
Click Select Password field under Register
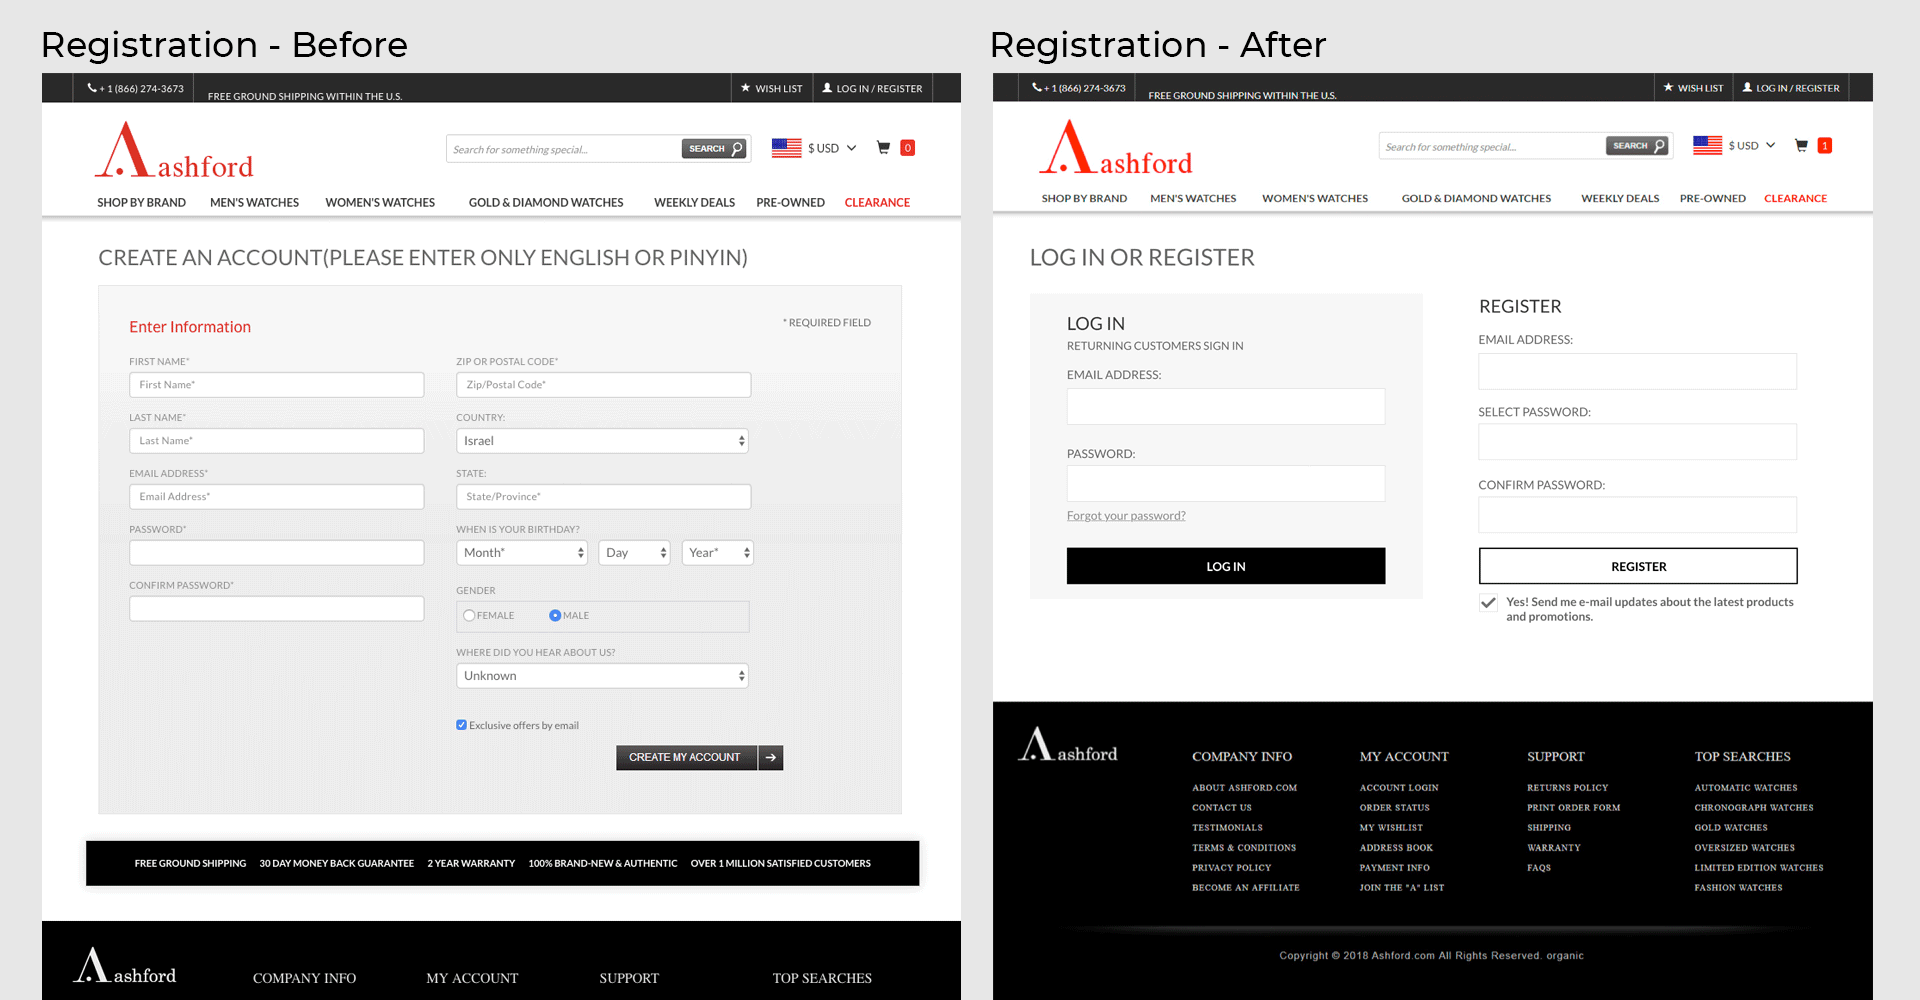(x=1638, y=442)
